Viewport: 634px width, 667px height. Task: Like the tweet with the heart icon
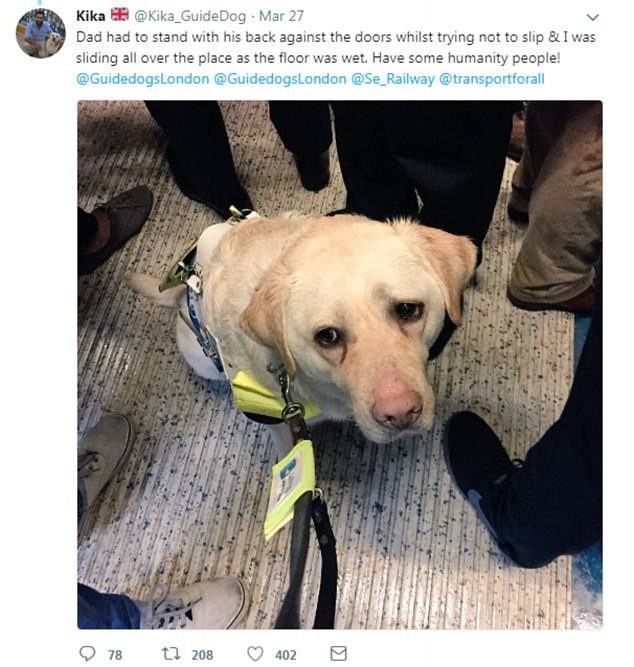pyautogui.click(x=255, y=653)
